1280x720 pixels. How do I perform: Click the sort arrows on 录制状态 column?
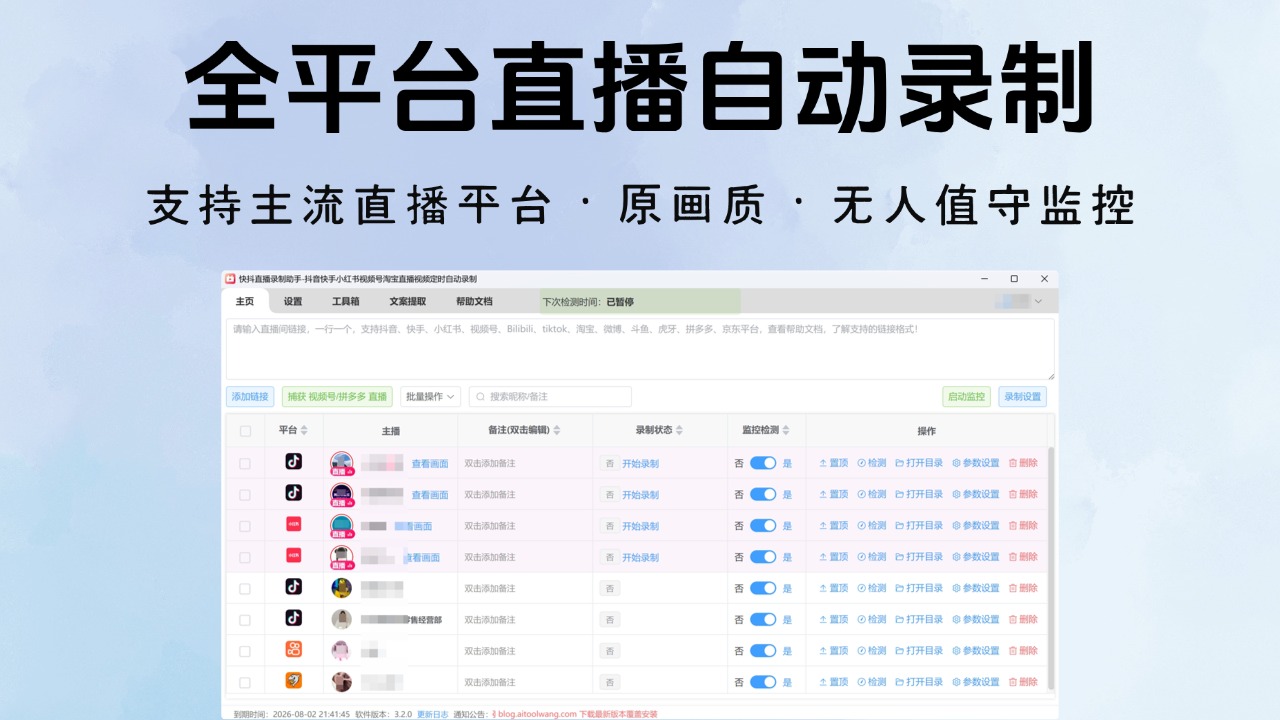coord(680,429)
